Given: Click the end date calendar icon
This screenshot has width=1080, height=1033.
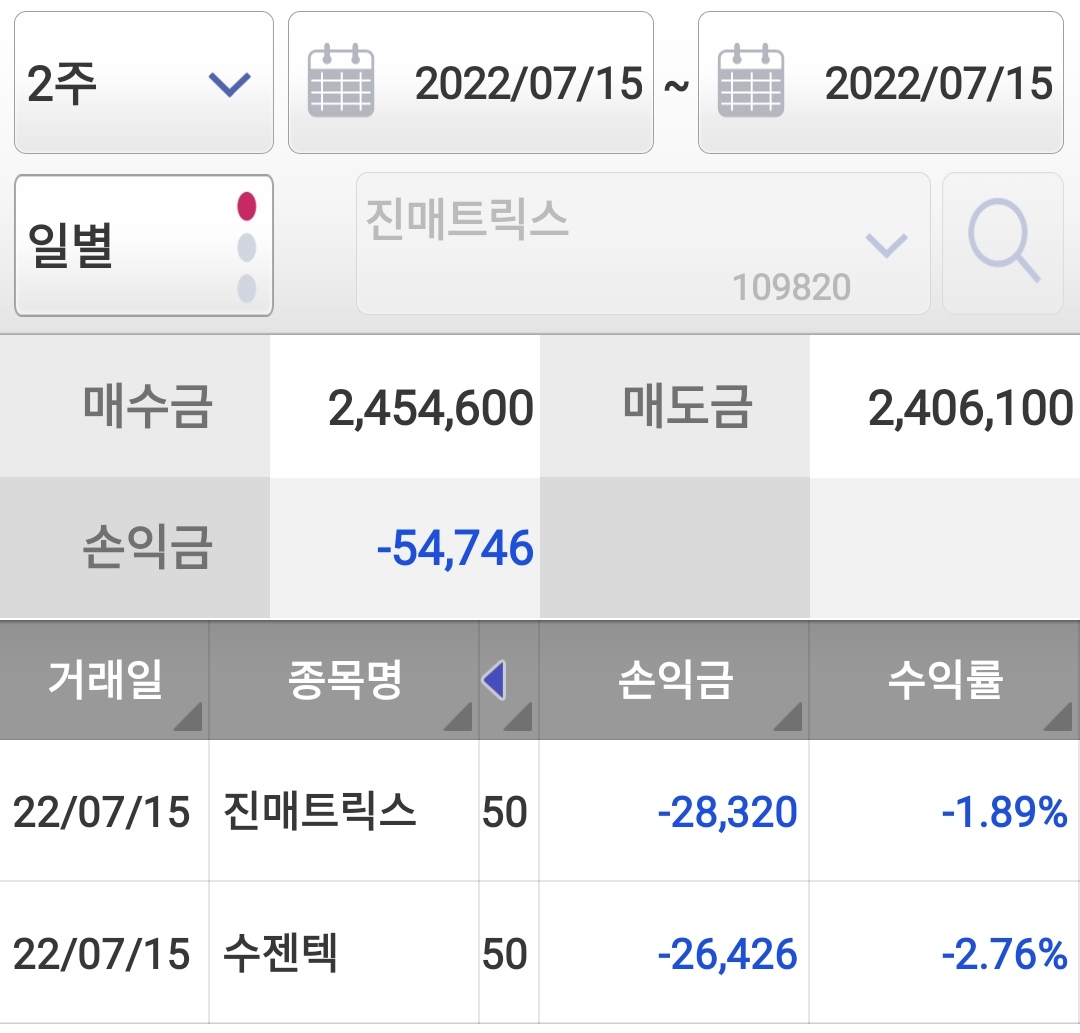Looking at the screenshot, I should coord(750,81).
